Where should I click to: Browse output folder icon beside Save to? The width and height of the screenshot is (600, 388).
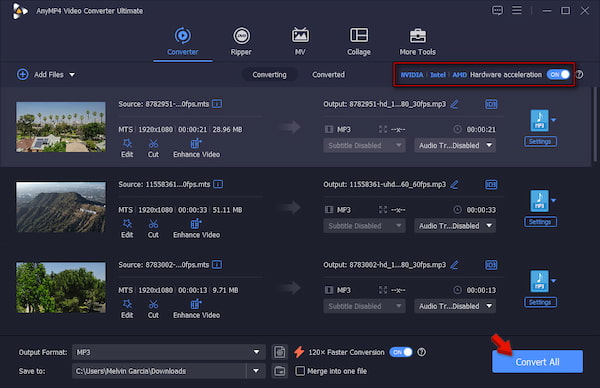(280, 371)
